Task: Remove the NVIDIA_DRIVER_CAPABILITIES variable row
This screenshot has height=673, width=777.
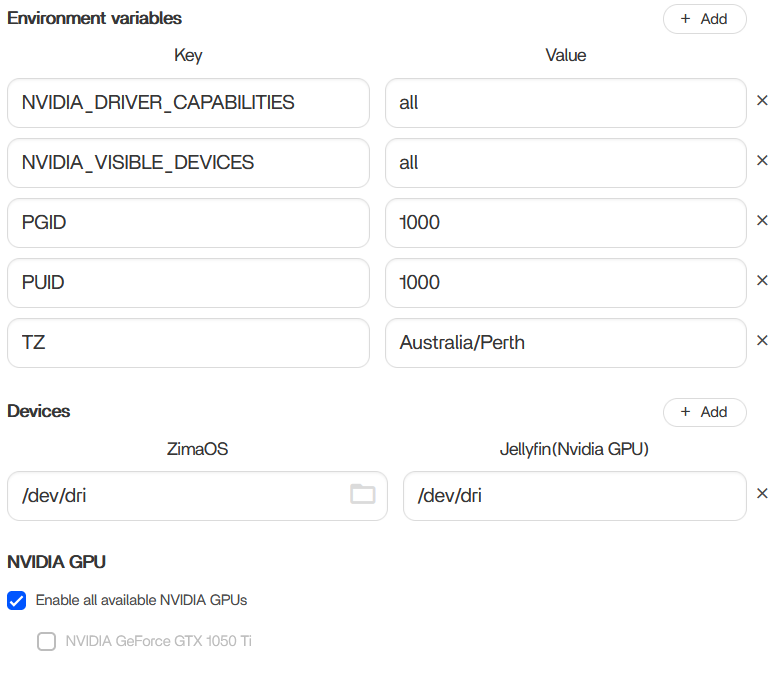Action: [x=761, y=101]
